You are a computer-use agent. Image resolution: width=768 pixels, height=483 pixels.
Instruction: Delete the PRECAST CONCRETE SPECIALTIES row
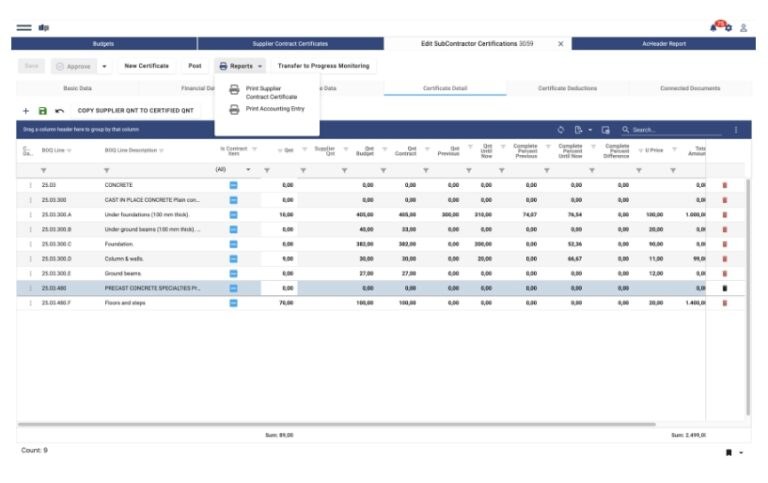[x=725, y=288]
